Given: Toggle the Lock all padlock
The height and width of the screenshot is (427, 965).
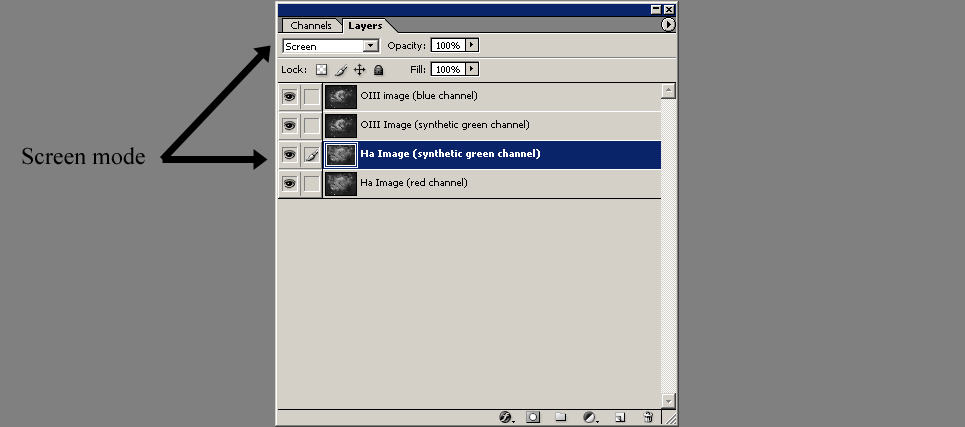Looking at the screenshot, I should click(377, 70).
